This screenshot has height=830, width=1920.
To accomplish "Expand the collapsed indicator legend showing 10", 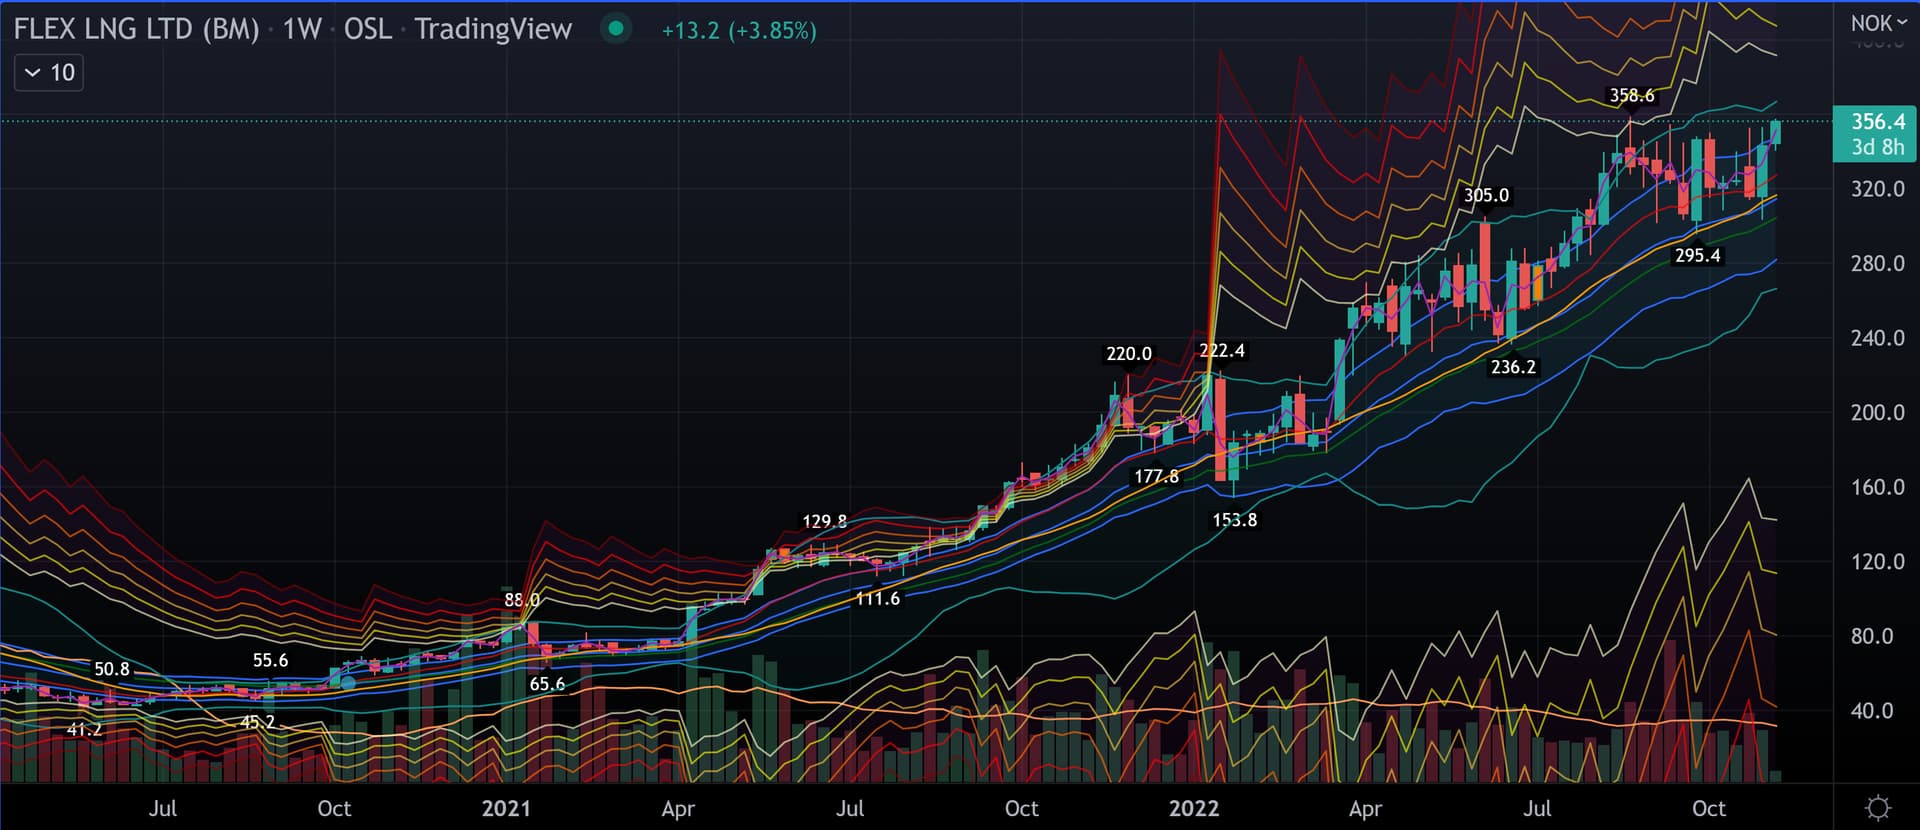I will pyautogui.click(x=49, y=73).
